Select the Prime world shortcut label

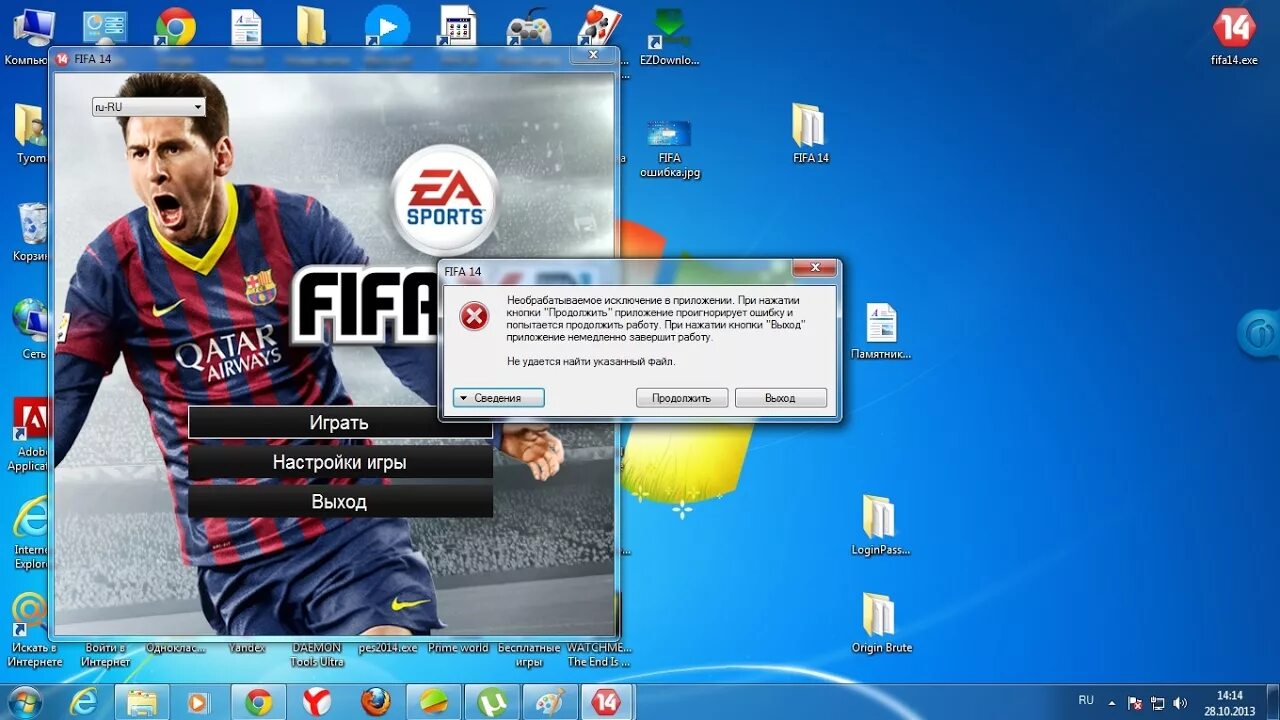[x=458, y=648]
